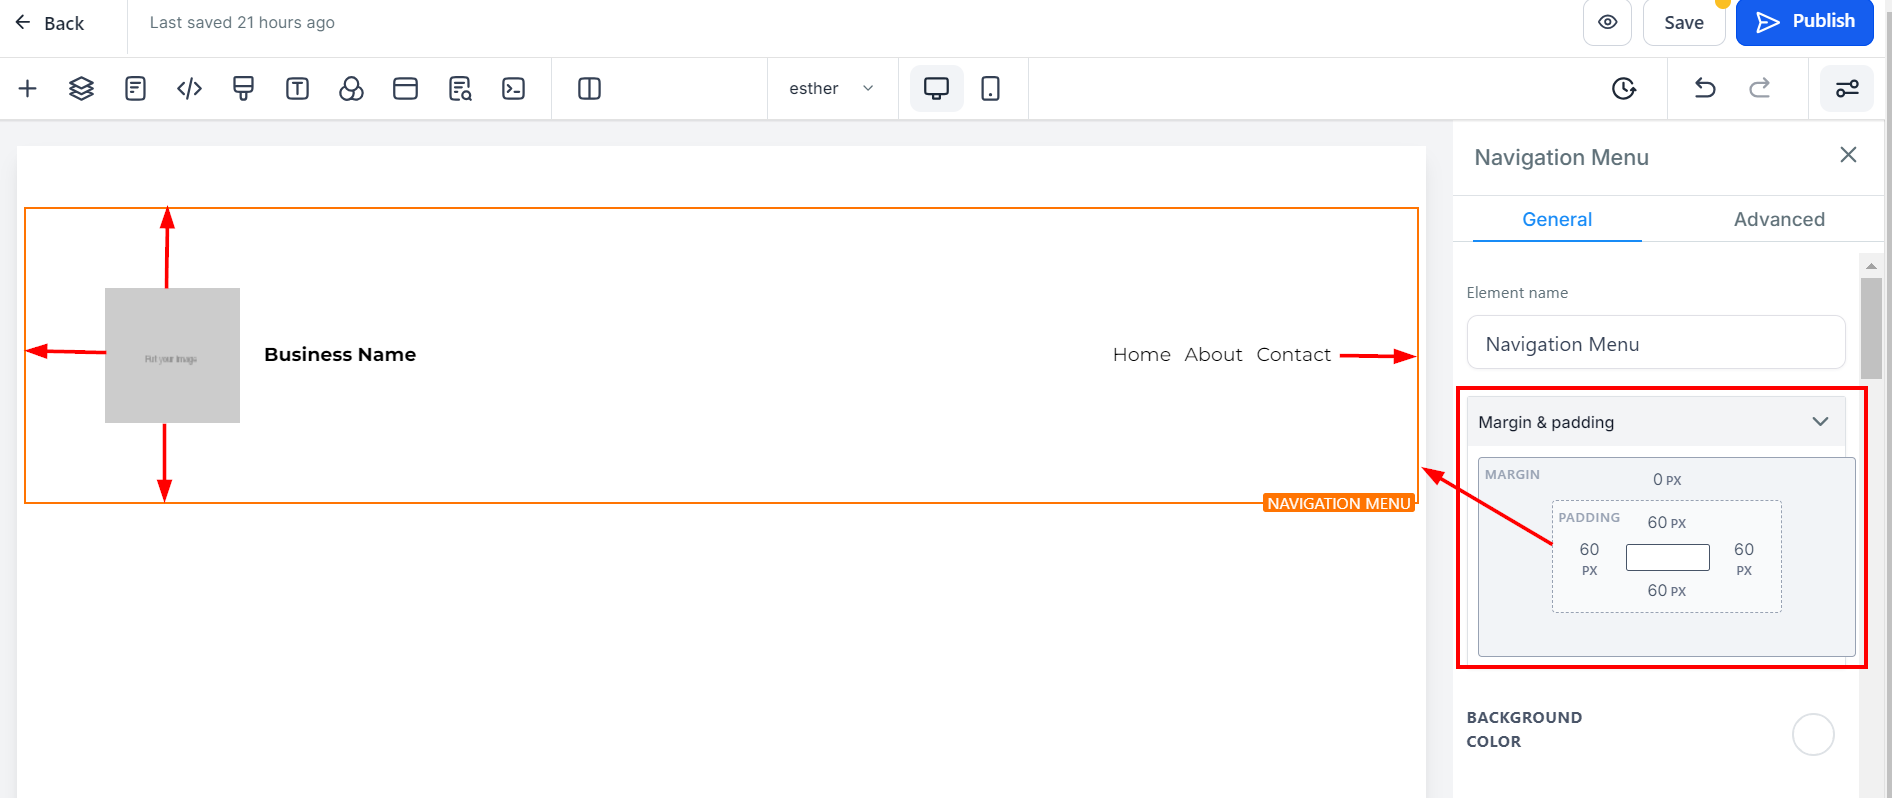Click the settings panel scrollbar

click(x=1871, y=328)
